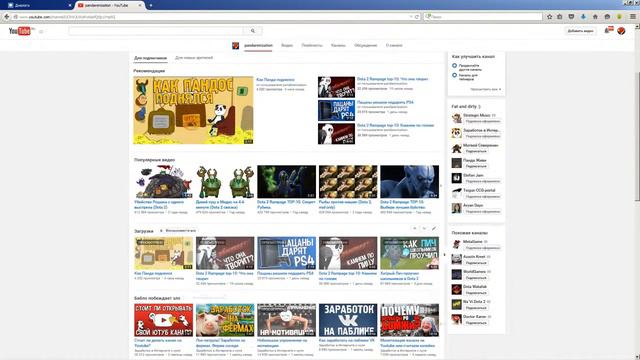Open ЗАРАБОТОК НА ПАБЛИКЕ VK thumbnail
Image resolution: width=640 pixels, height=360 pixels.
point(348,320)
